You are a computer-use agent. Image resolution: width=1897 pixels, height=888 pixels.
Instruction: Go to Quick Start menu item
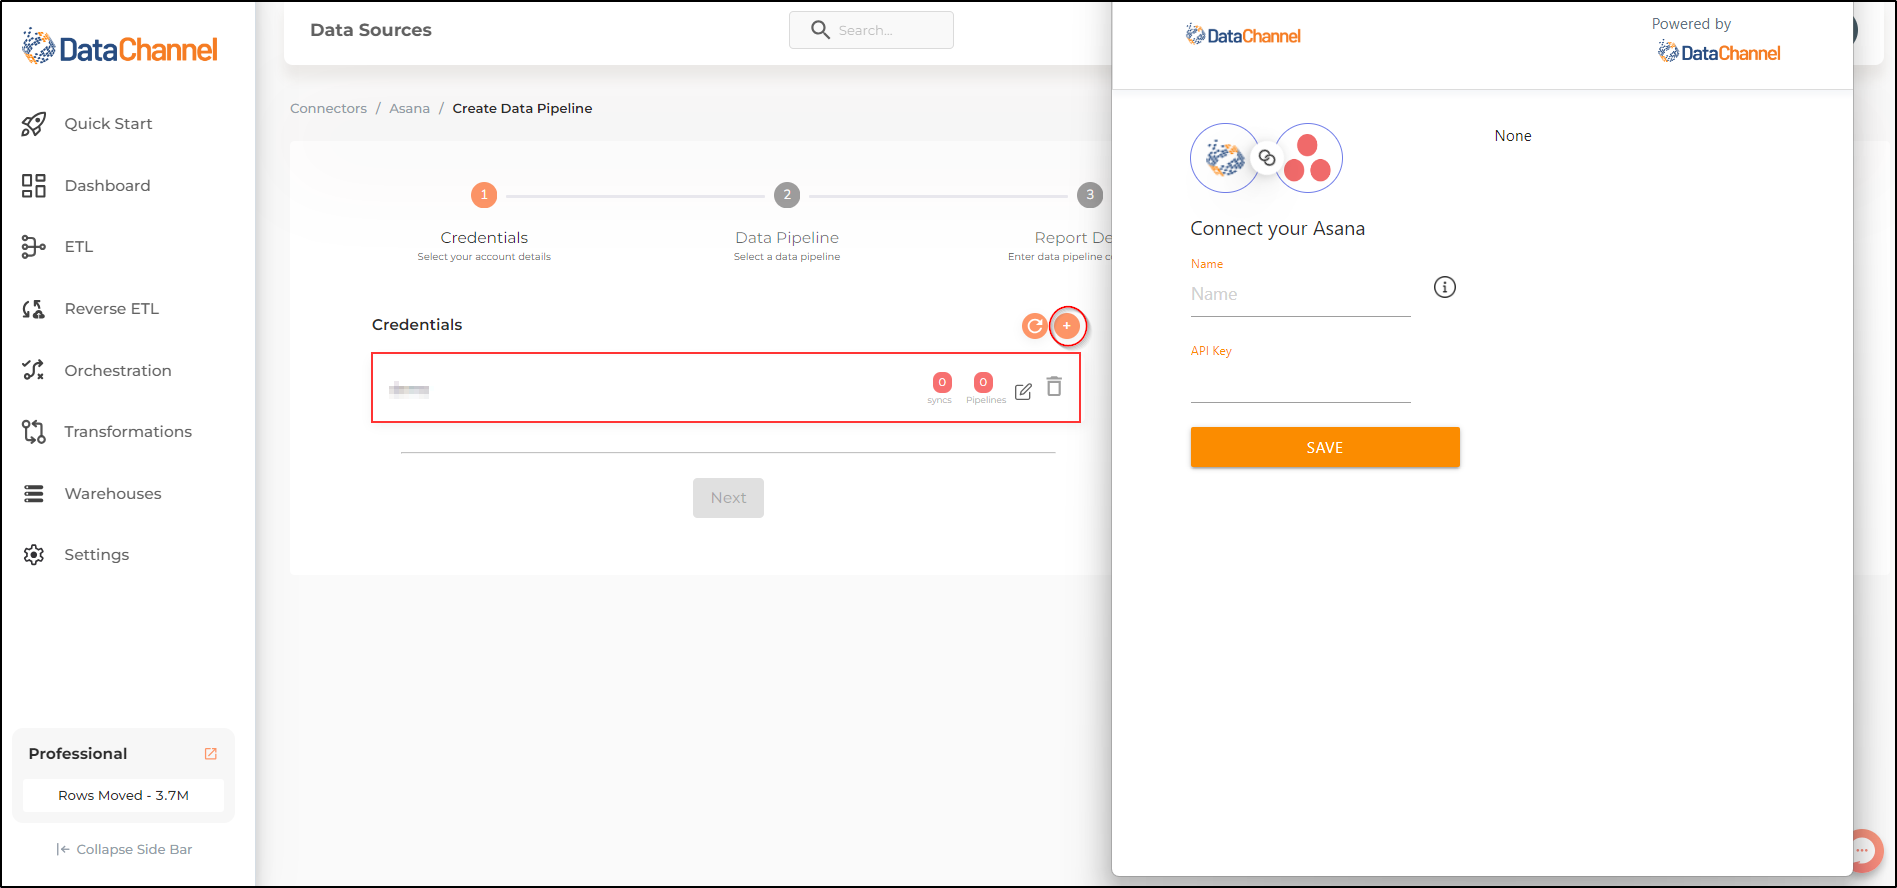(108, 124)
